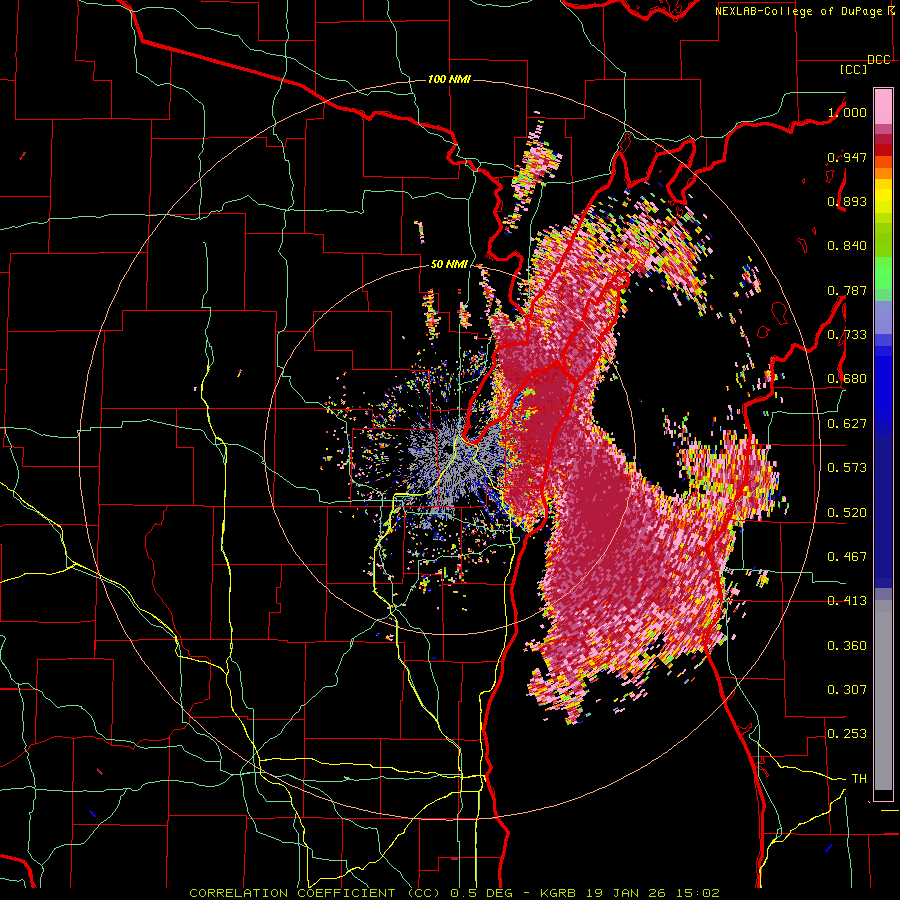Click the 0.413 legend value
The height and width of the screenshot is (900, 900).
click(847, 601)
